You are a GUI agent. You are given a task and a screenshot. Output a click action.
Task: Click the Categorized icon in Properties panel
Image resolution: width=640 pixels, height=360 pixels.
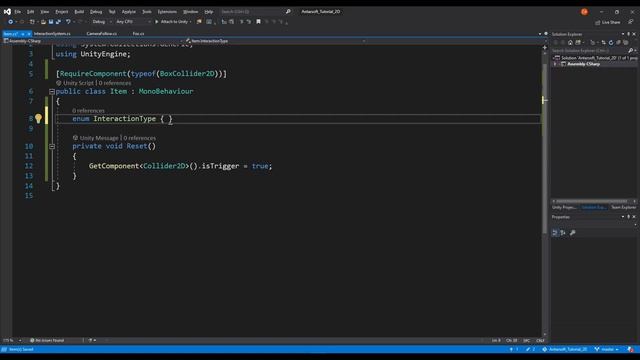point(555,233)
